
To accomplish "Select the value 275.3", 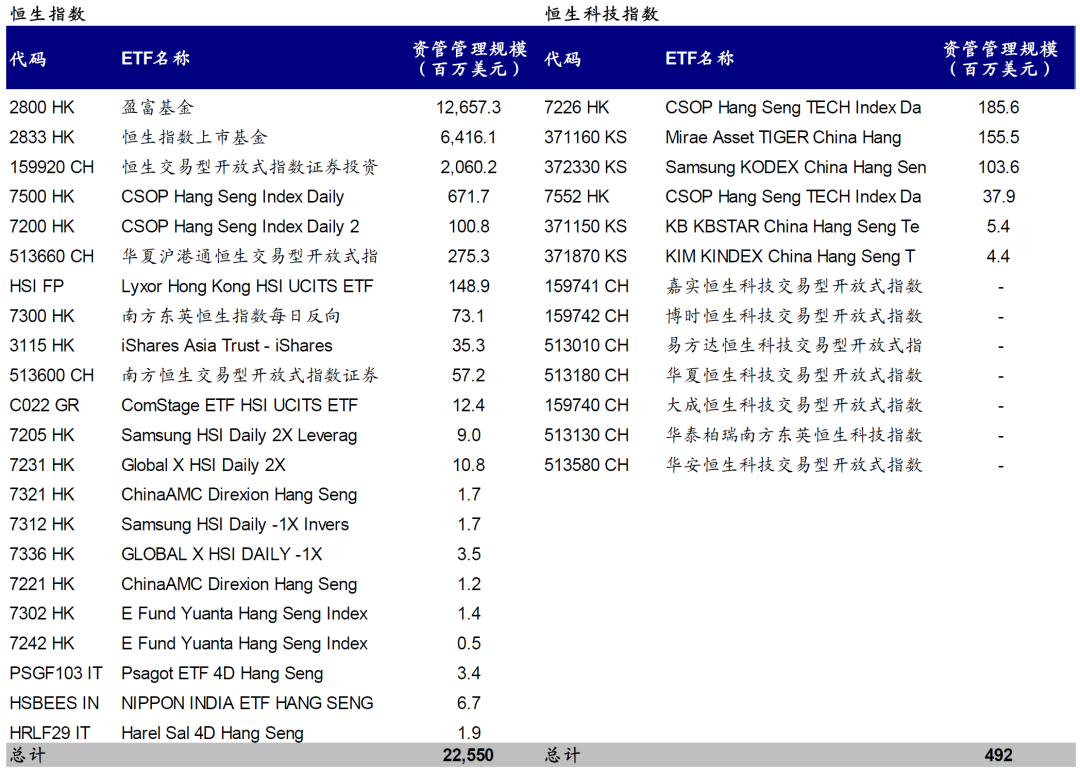I will [468, 256].
